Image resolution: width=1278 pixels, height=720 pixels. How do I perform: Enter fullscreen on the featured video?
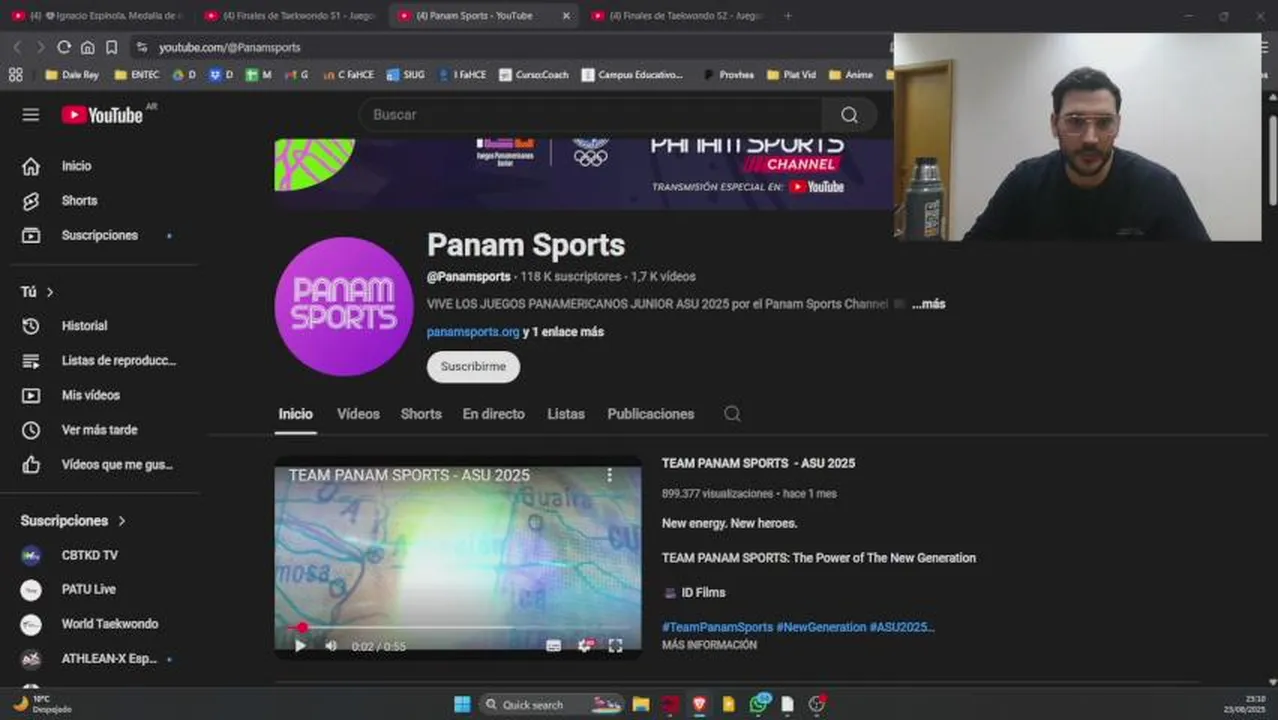coord(616,646)
